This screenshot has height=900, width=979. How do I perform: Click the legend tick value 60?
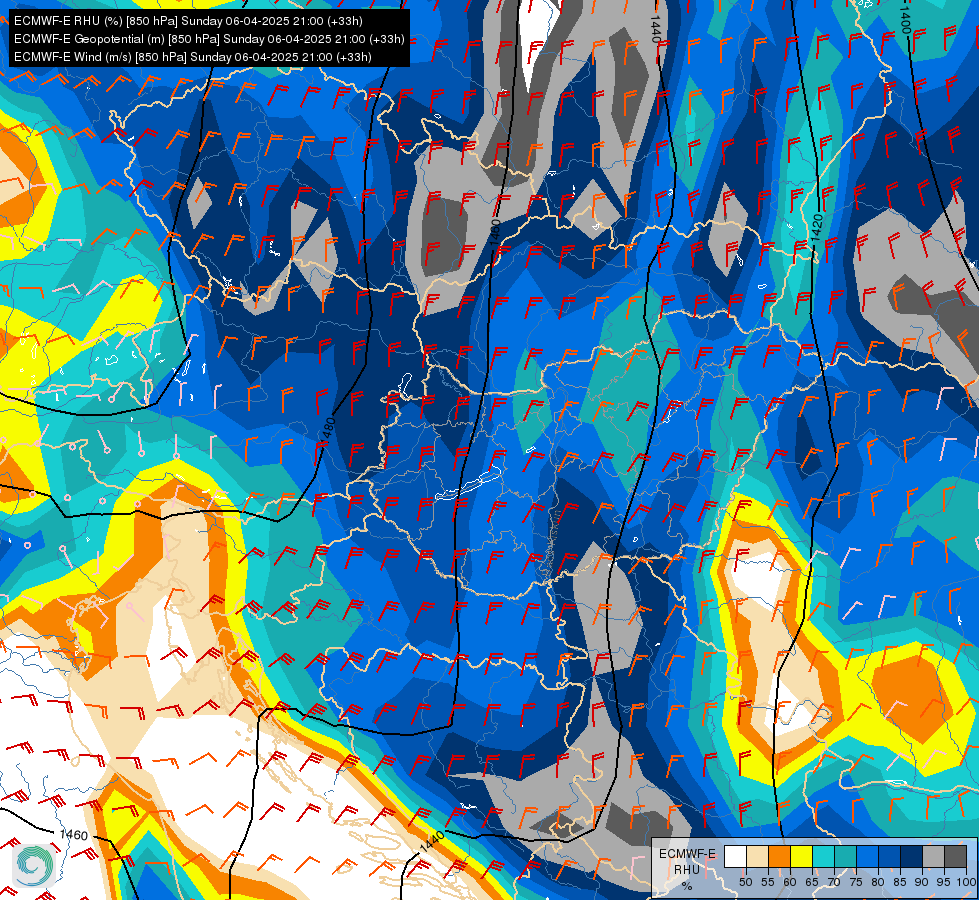pos(790,882)
